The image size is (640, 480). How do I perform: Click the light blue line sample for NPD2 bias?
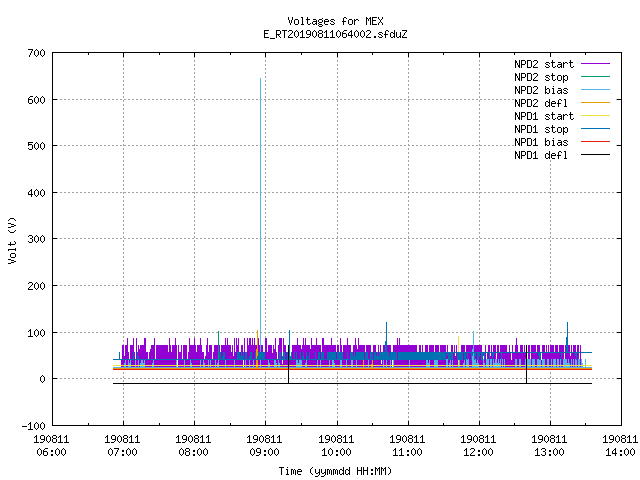596,90
